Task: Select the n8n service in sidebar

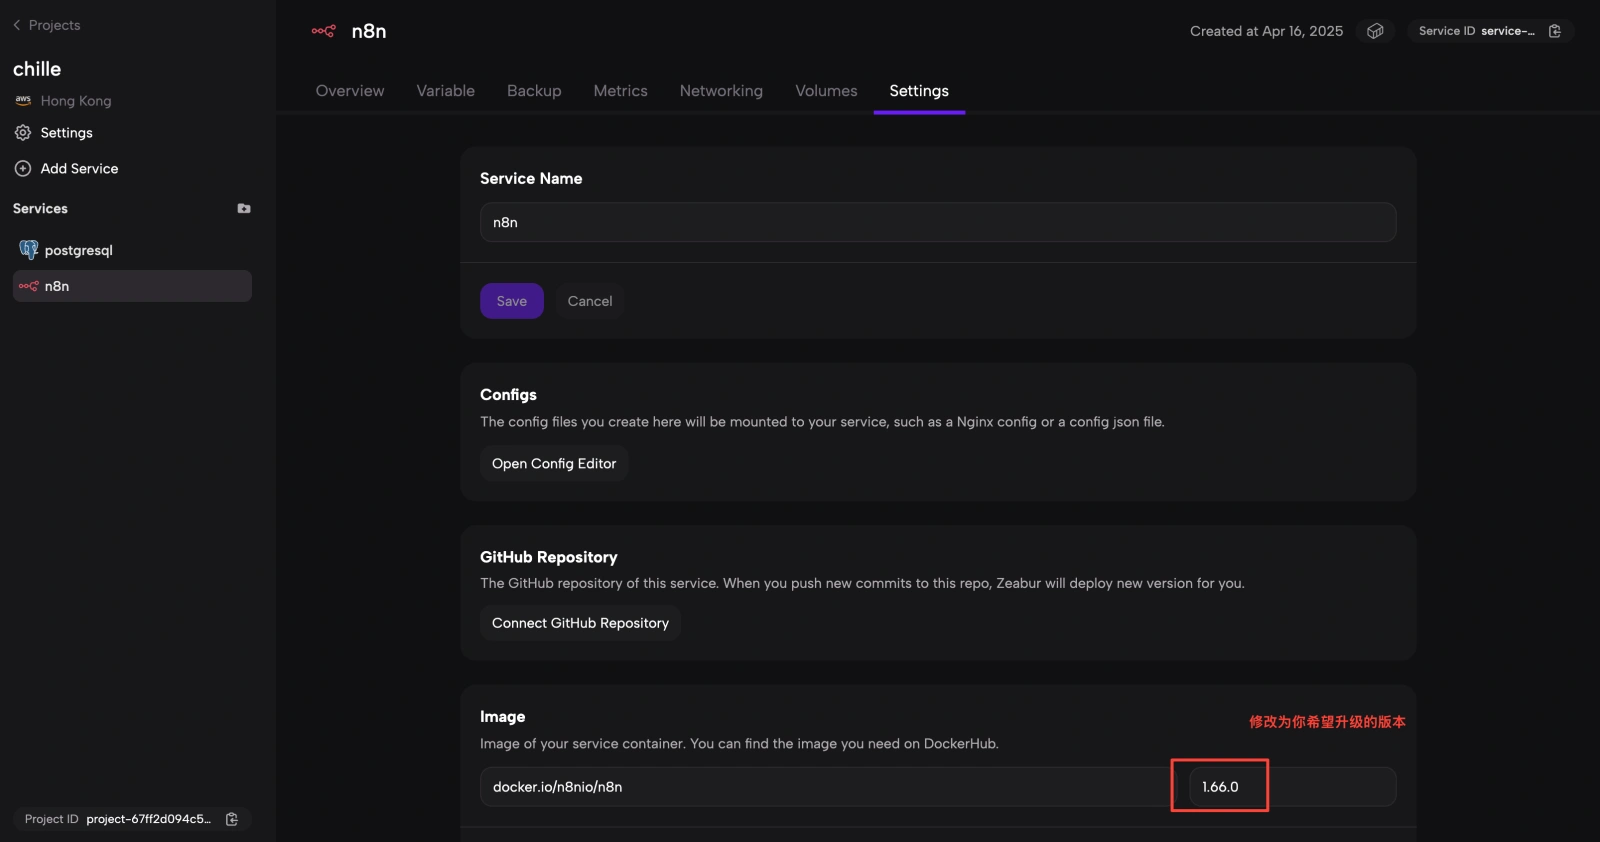Action: click(x=57, y=286)
